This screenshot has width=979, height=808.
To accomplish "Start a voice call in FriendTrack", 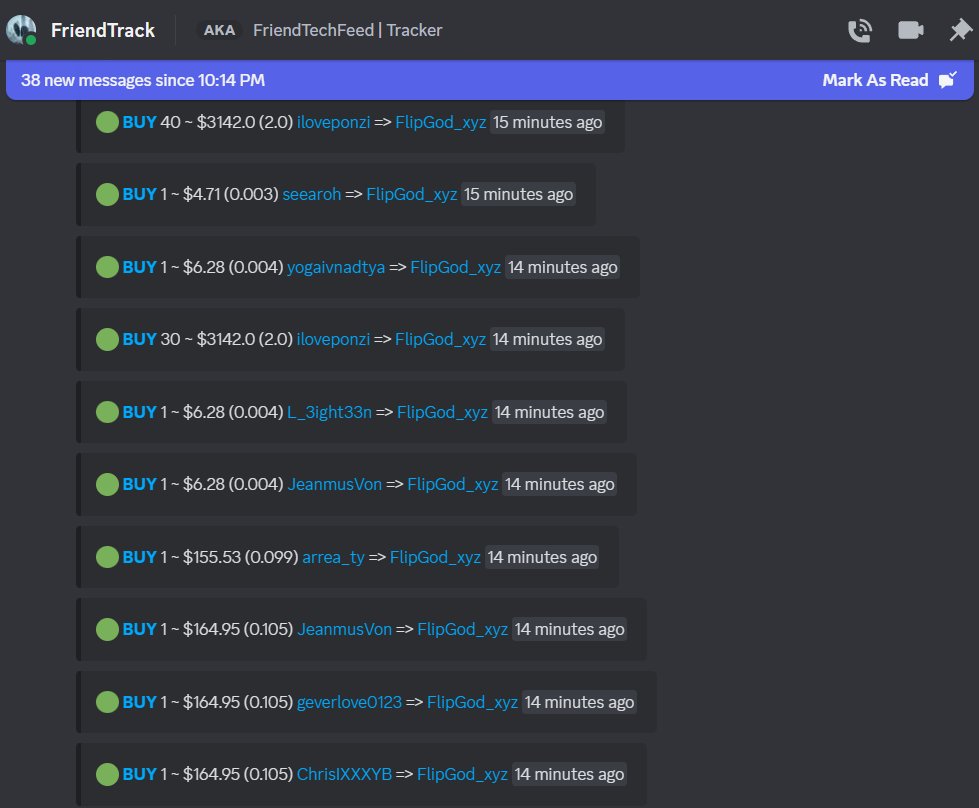I will point(859,30).
